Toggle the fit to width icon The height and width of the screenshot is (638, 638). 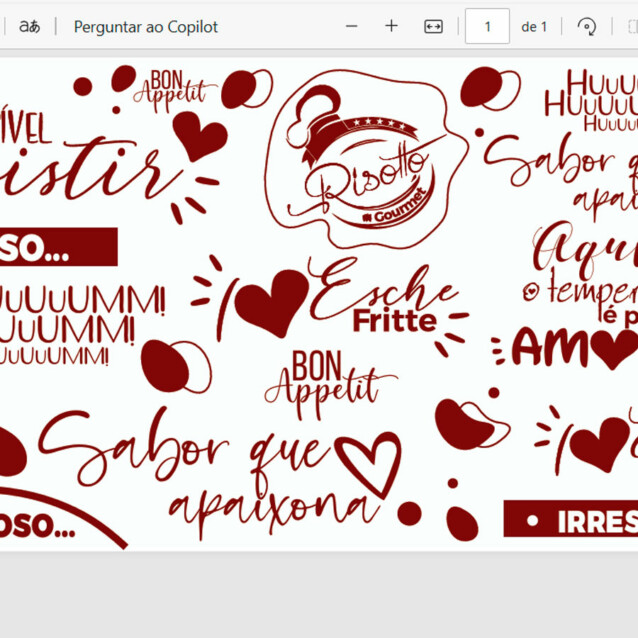pos(433,27)
